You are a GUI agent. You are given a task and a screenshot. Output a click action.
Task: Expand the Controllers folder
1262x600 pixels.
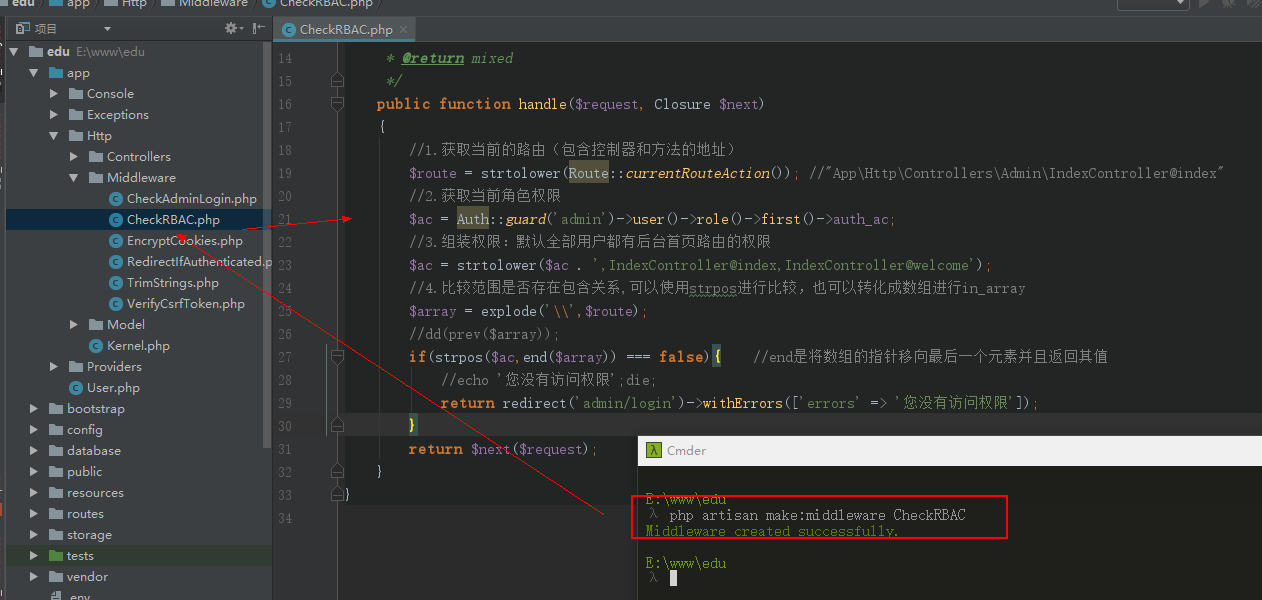tap(75, 157)
